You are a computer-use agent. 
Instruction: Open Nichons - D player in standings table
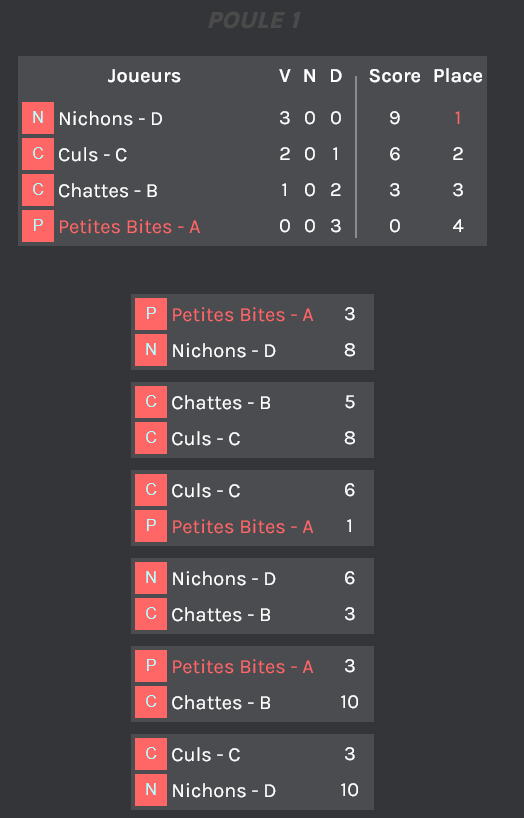coord(111,119)
